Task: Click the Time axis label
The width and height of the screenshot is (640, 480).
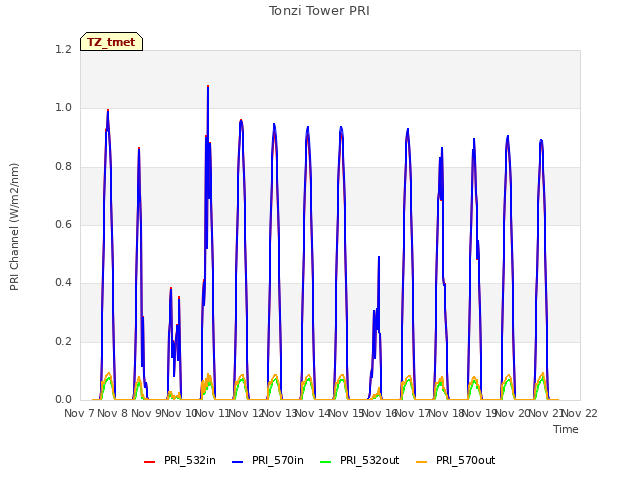Action: point(566,429)
